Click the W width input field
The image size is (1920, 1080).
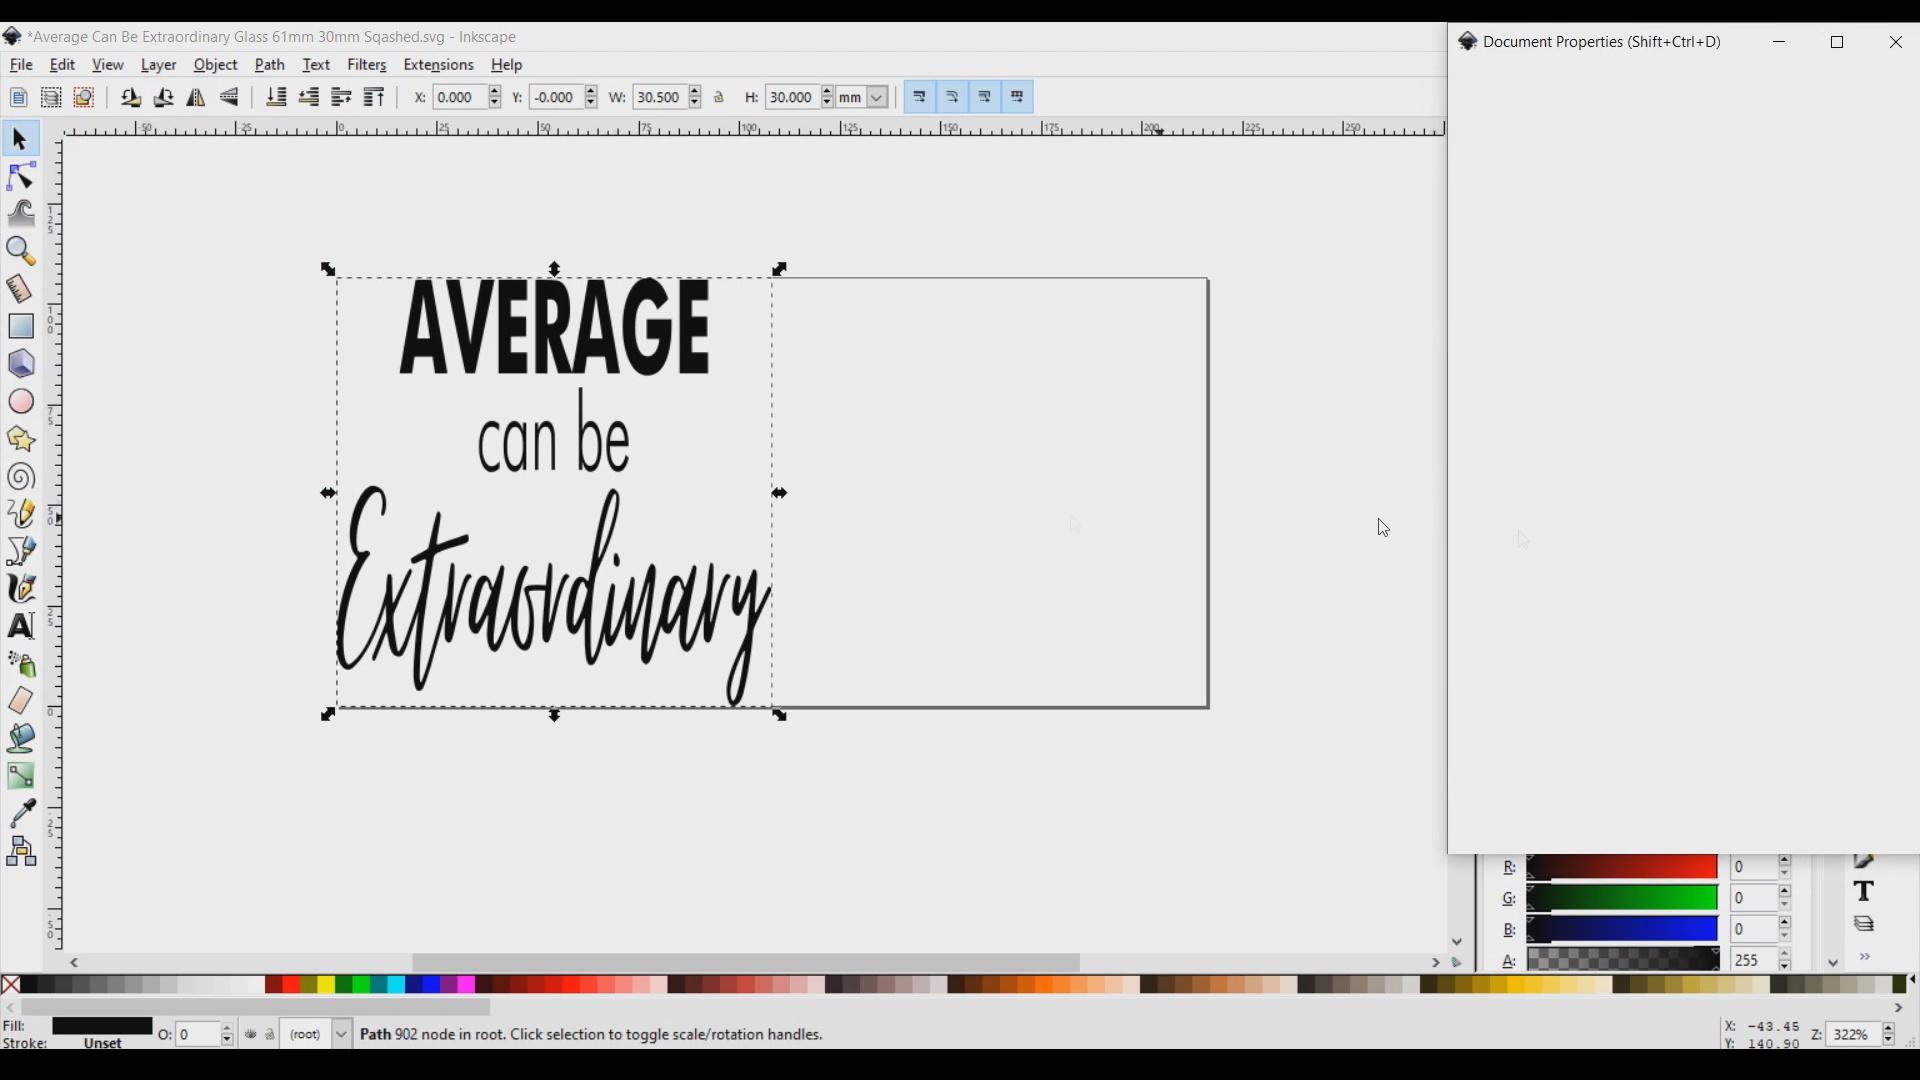tap(660, 98)
